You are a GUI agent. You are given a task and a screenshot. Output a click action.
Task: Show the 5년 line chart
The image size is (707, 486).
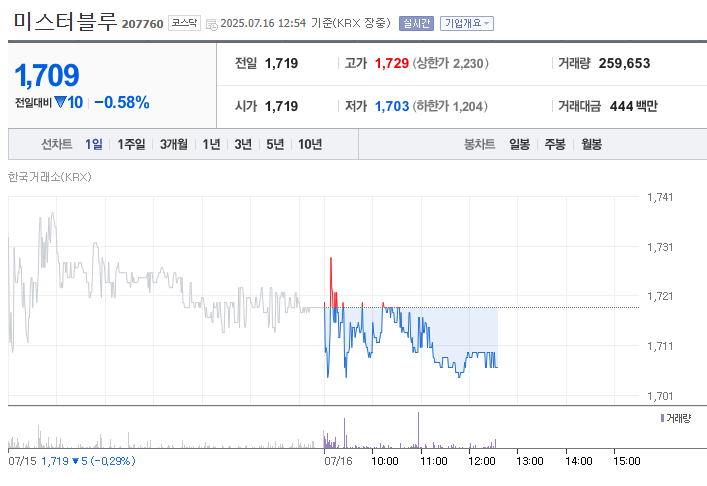tap(275, 144)
